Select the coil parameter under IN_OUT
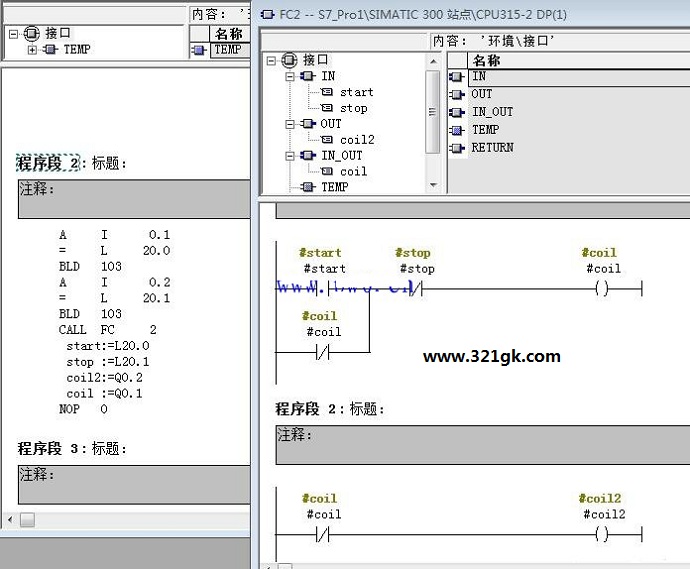 [x=353, y=172]
